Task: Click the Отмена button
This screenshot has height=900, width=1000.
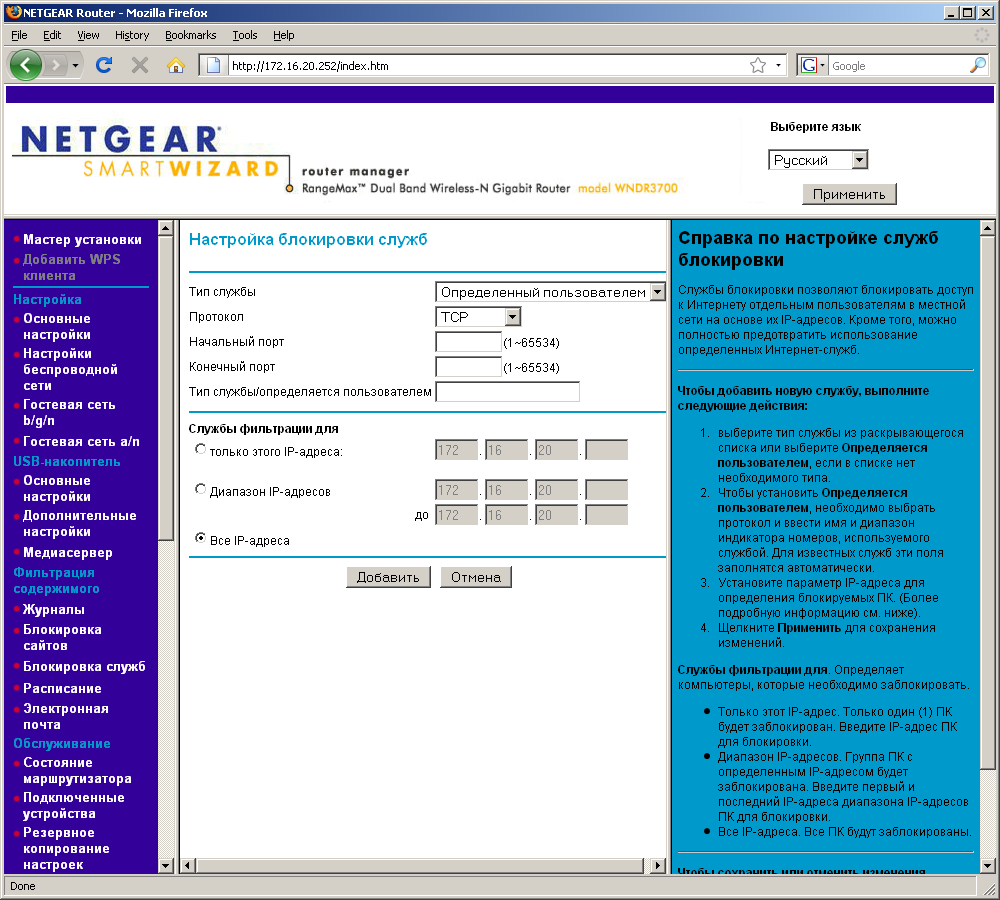Action: point(476,577)
